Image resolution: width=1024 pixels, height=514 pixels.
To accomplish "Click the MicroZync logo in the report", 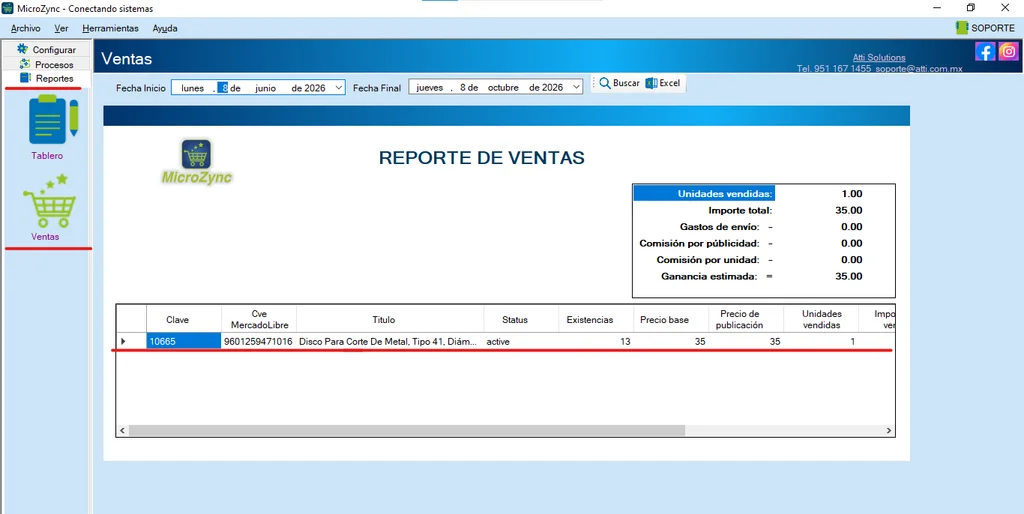I will 197,161.
